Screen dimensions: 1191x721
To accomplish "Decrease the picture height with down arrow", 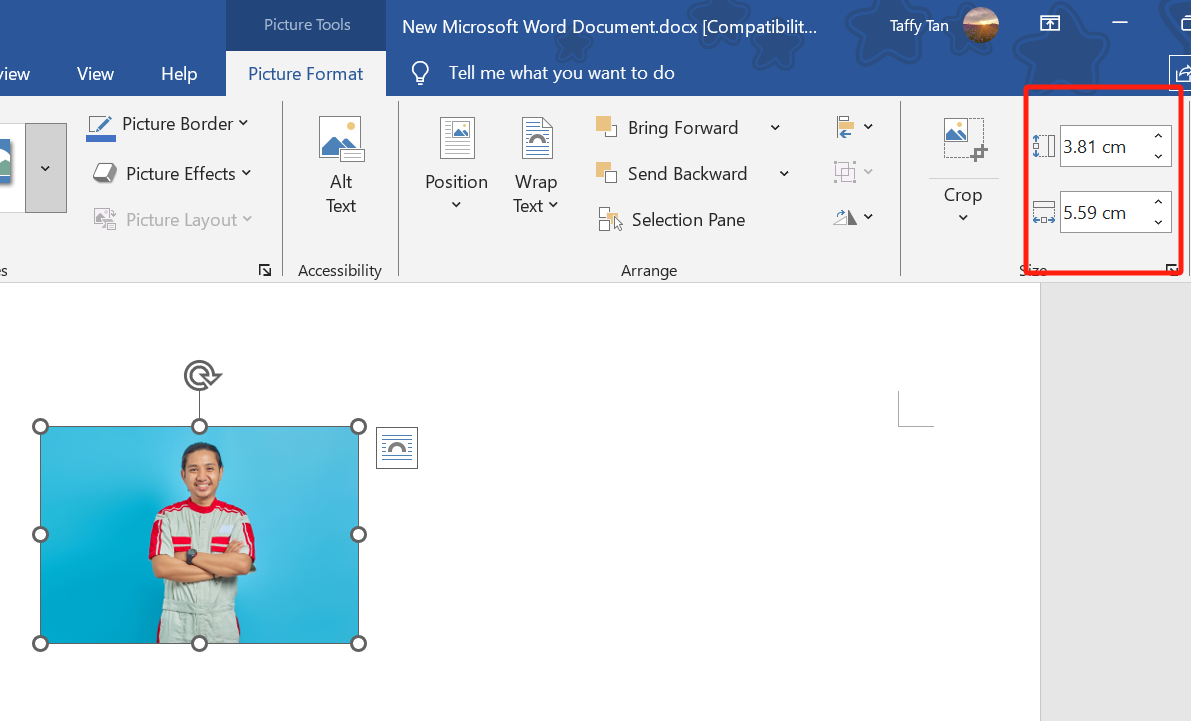I will point(1158,157).
